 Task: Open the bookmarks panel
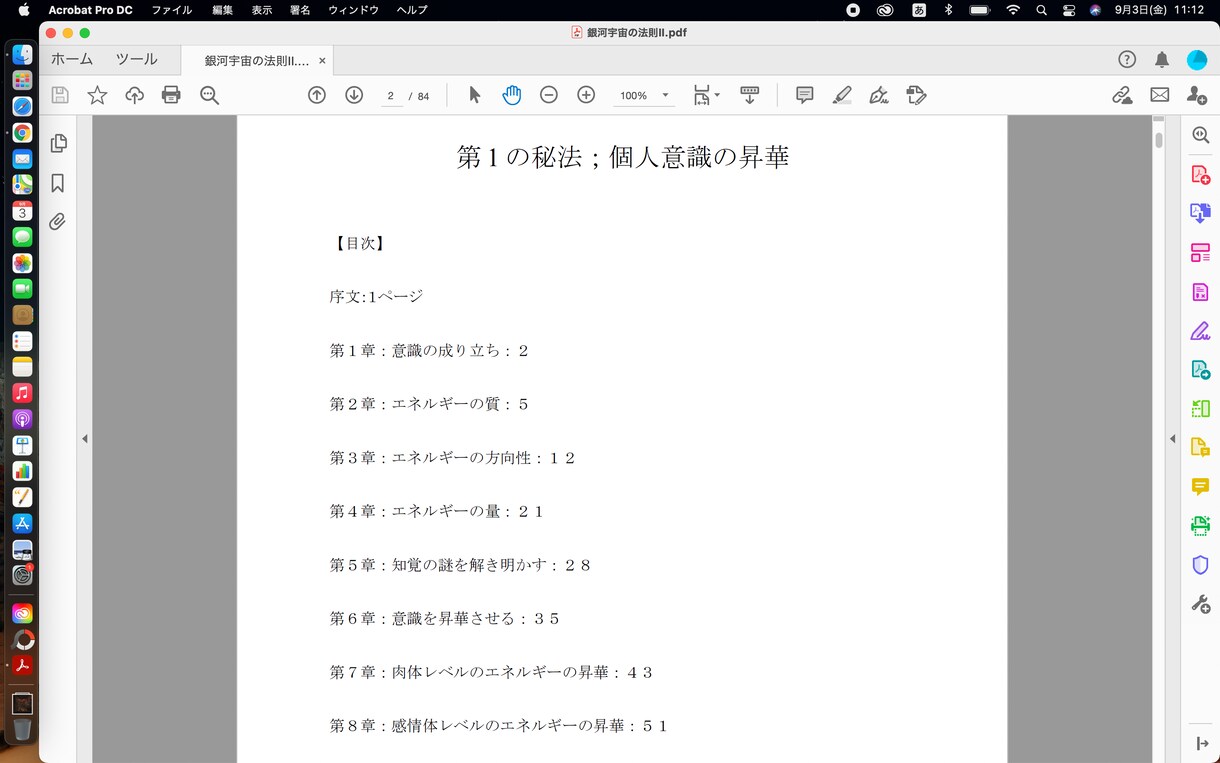pyautogui.click(x=58, y=183)
